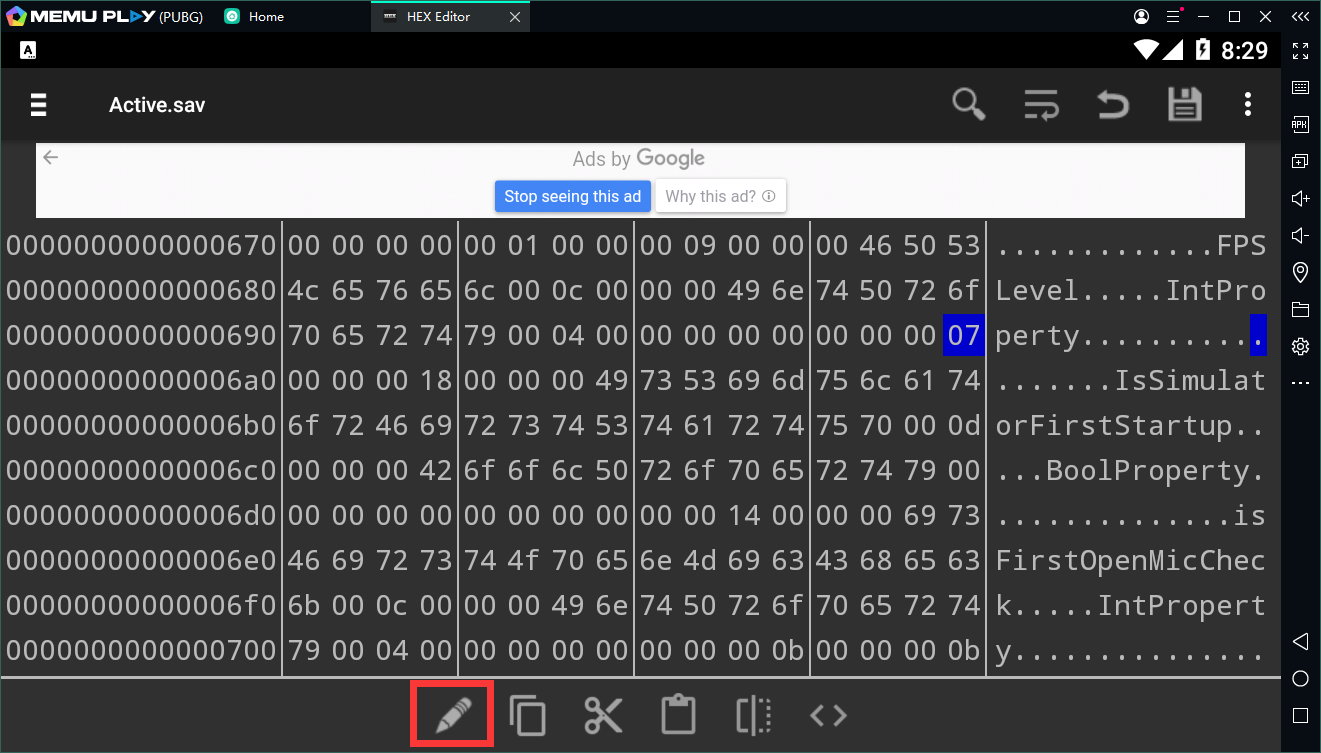Tap the angle brackets jump icon
Viewport: 1321px width, 753px height.
point(828,715)
